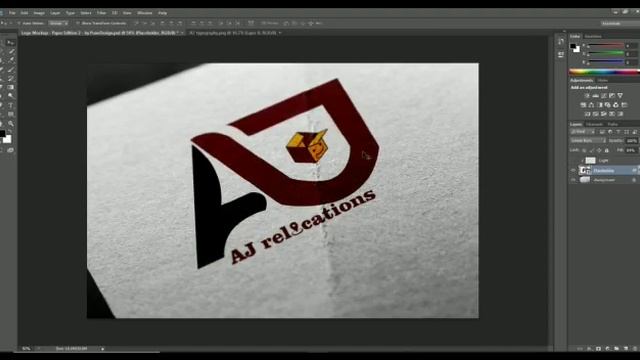Viewport: 640px width, 360px height.
Task: Add a Hue/Saturation adjustment
Action: click(583, 105)
